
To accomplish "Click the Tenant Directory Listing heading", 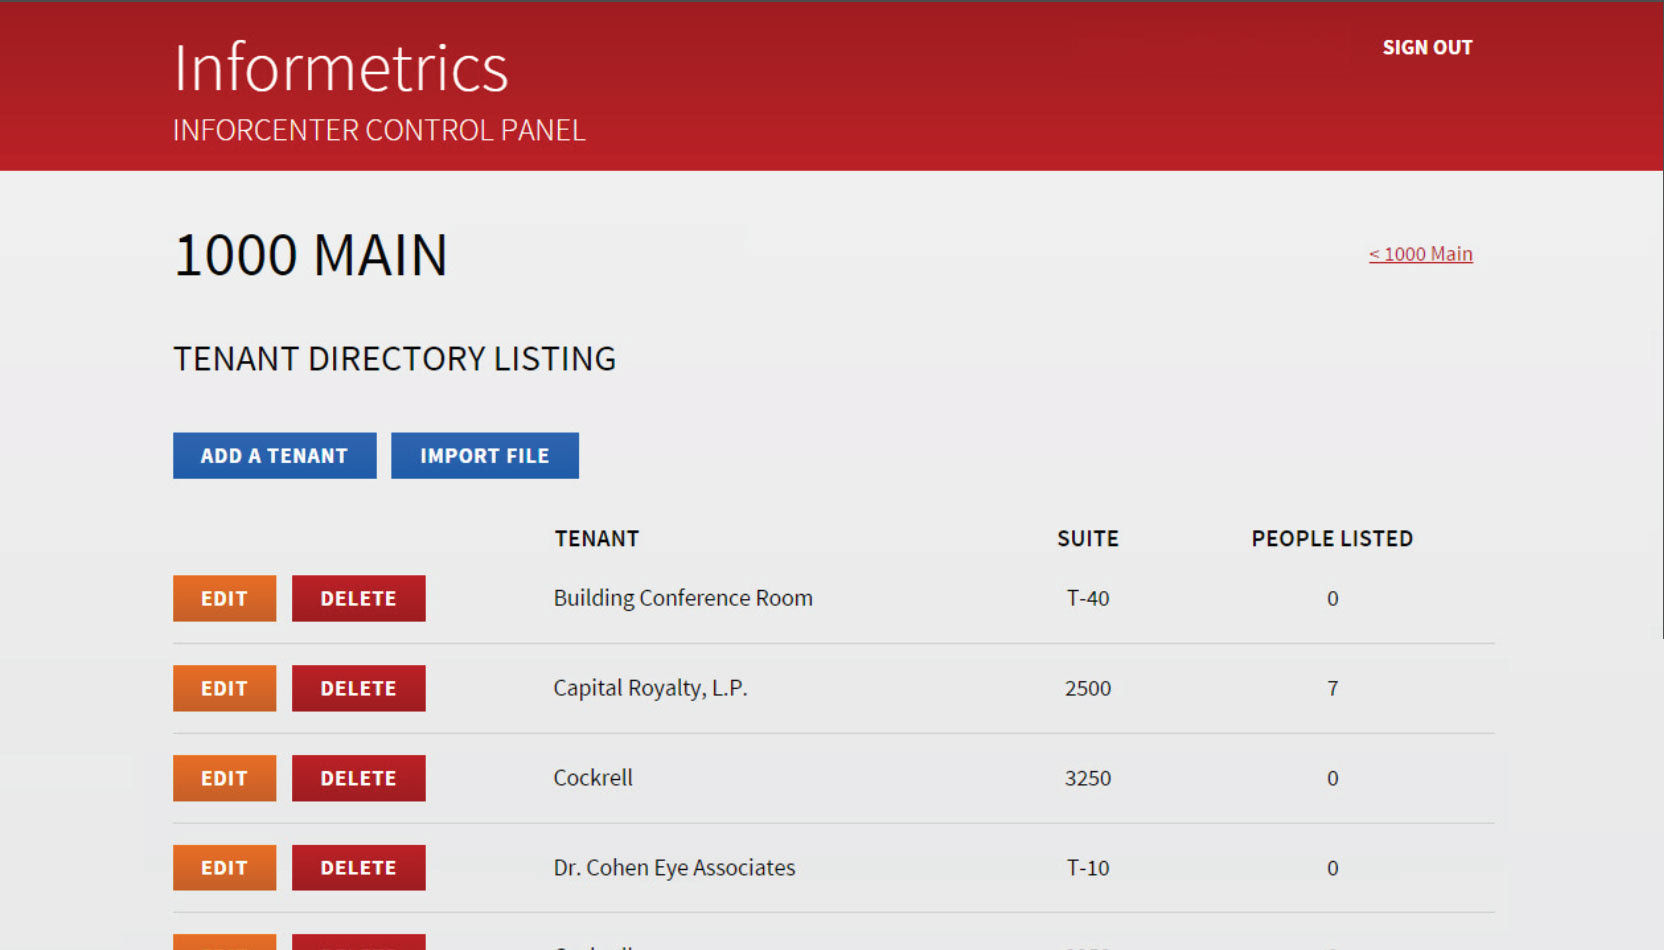I will click(x=394, y=359).
